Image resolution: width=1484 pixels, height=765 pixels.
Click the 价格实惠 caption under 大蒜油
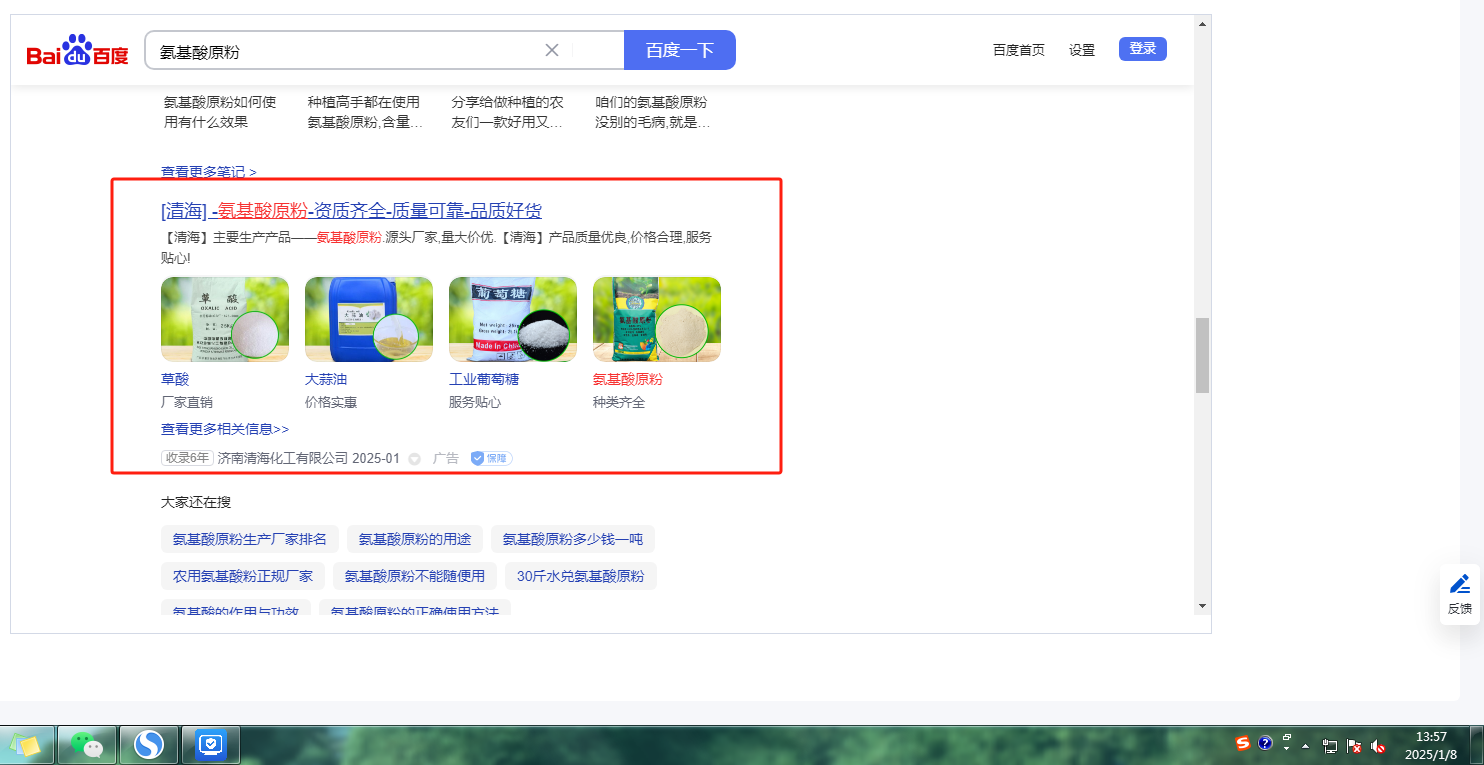(331, 403)
